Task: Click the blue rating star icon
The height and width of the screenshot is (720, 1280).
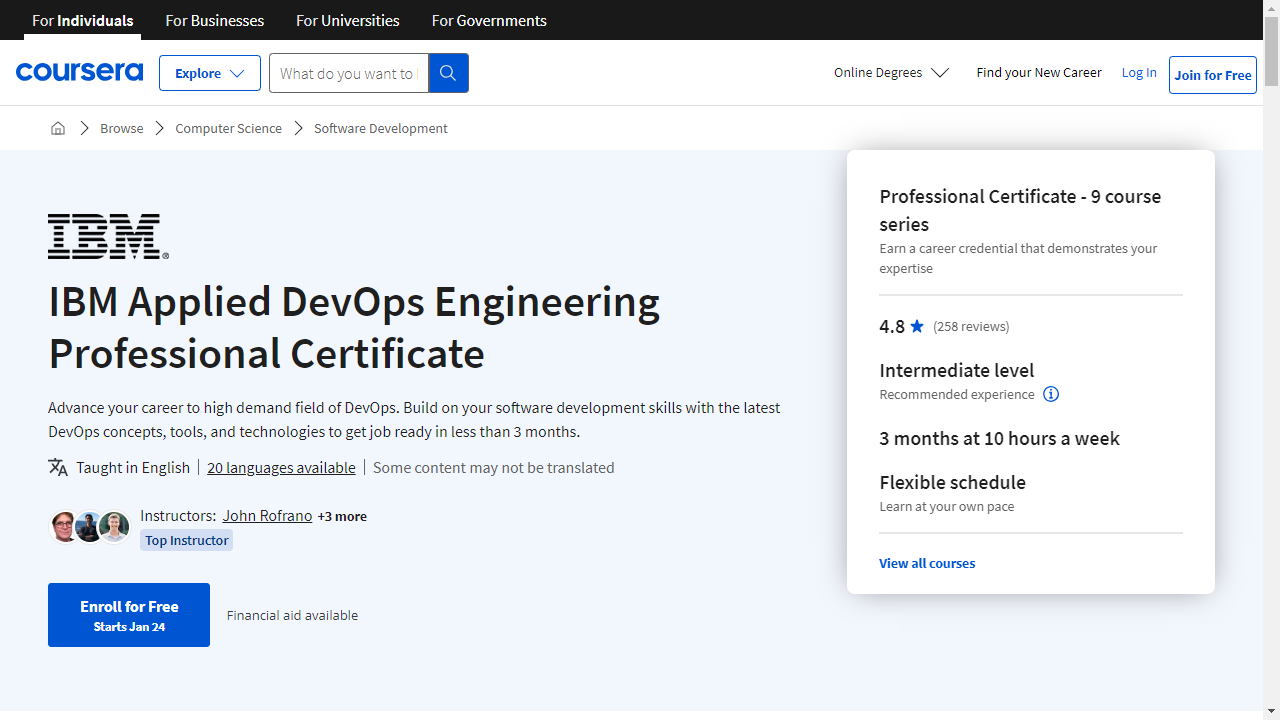Action: [917, 326]
